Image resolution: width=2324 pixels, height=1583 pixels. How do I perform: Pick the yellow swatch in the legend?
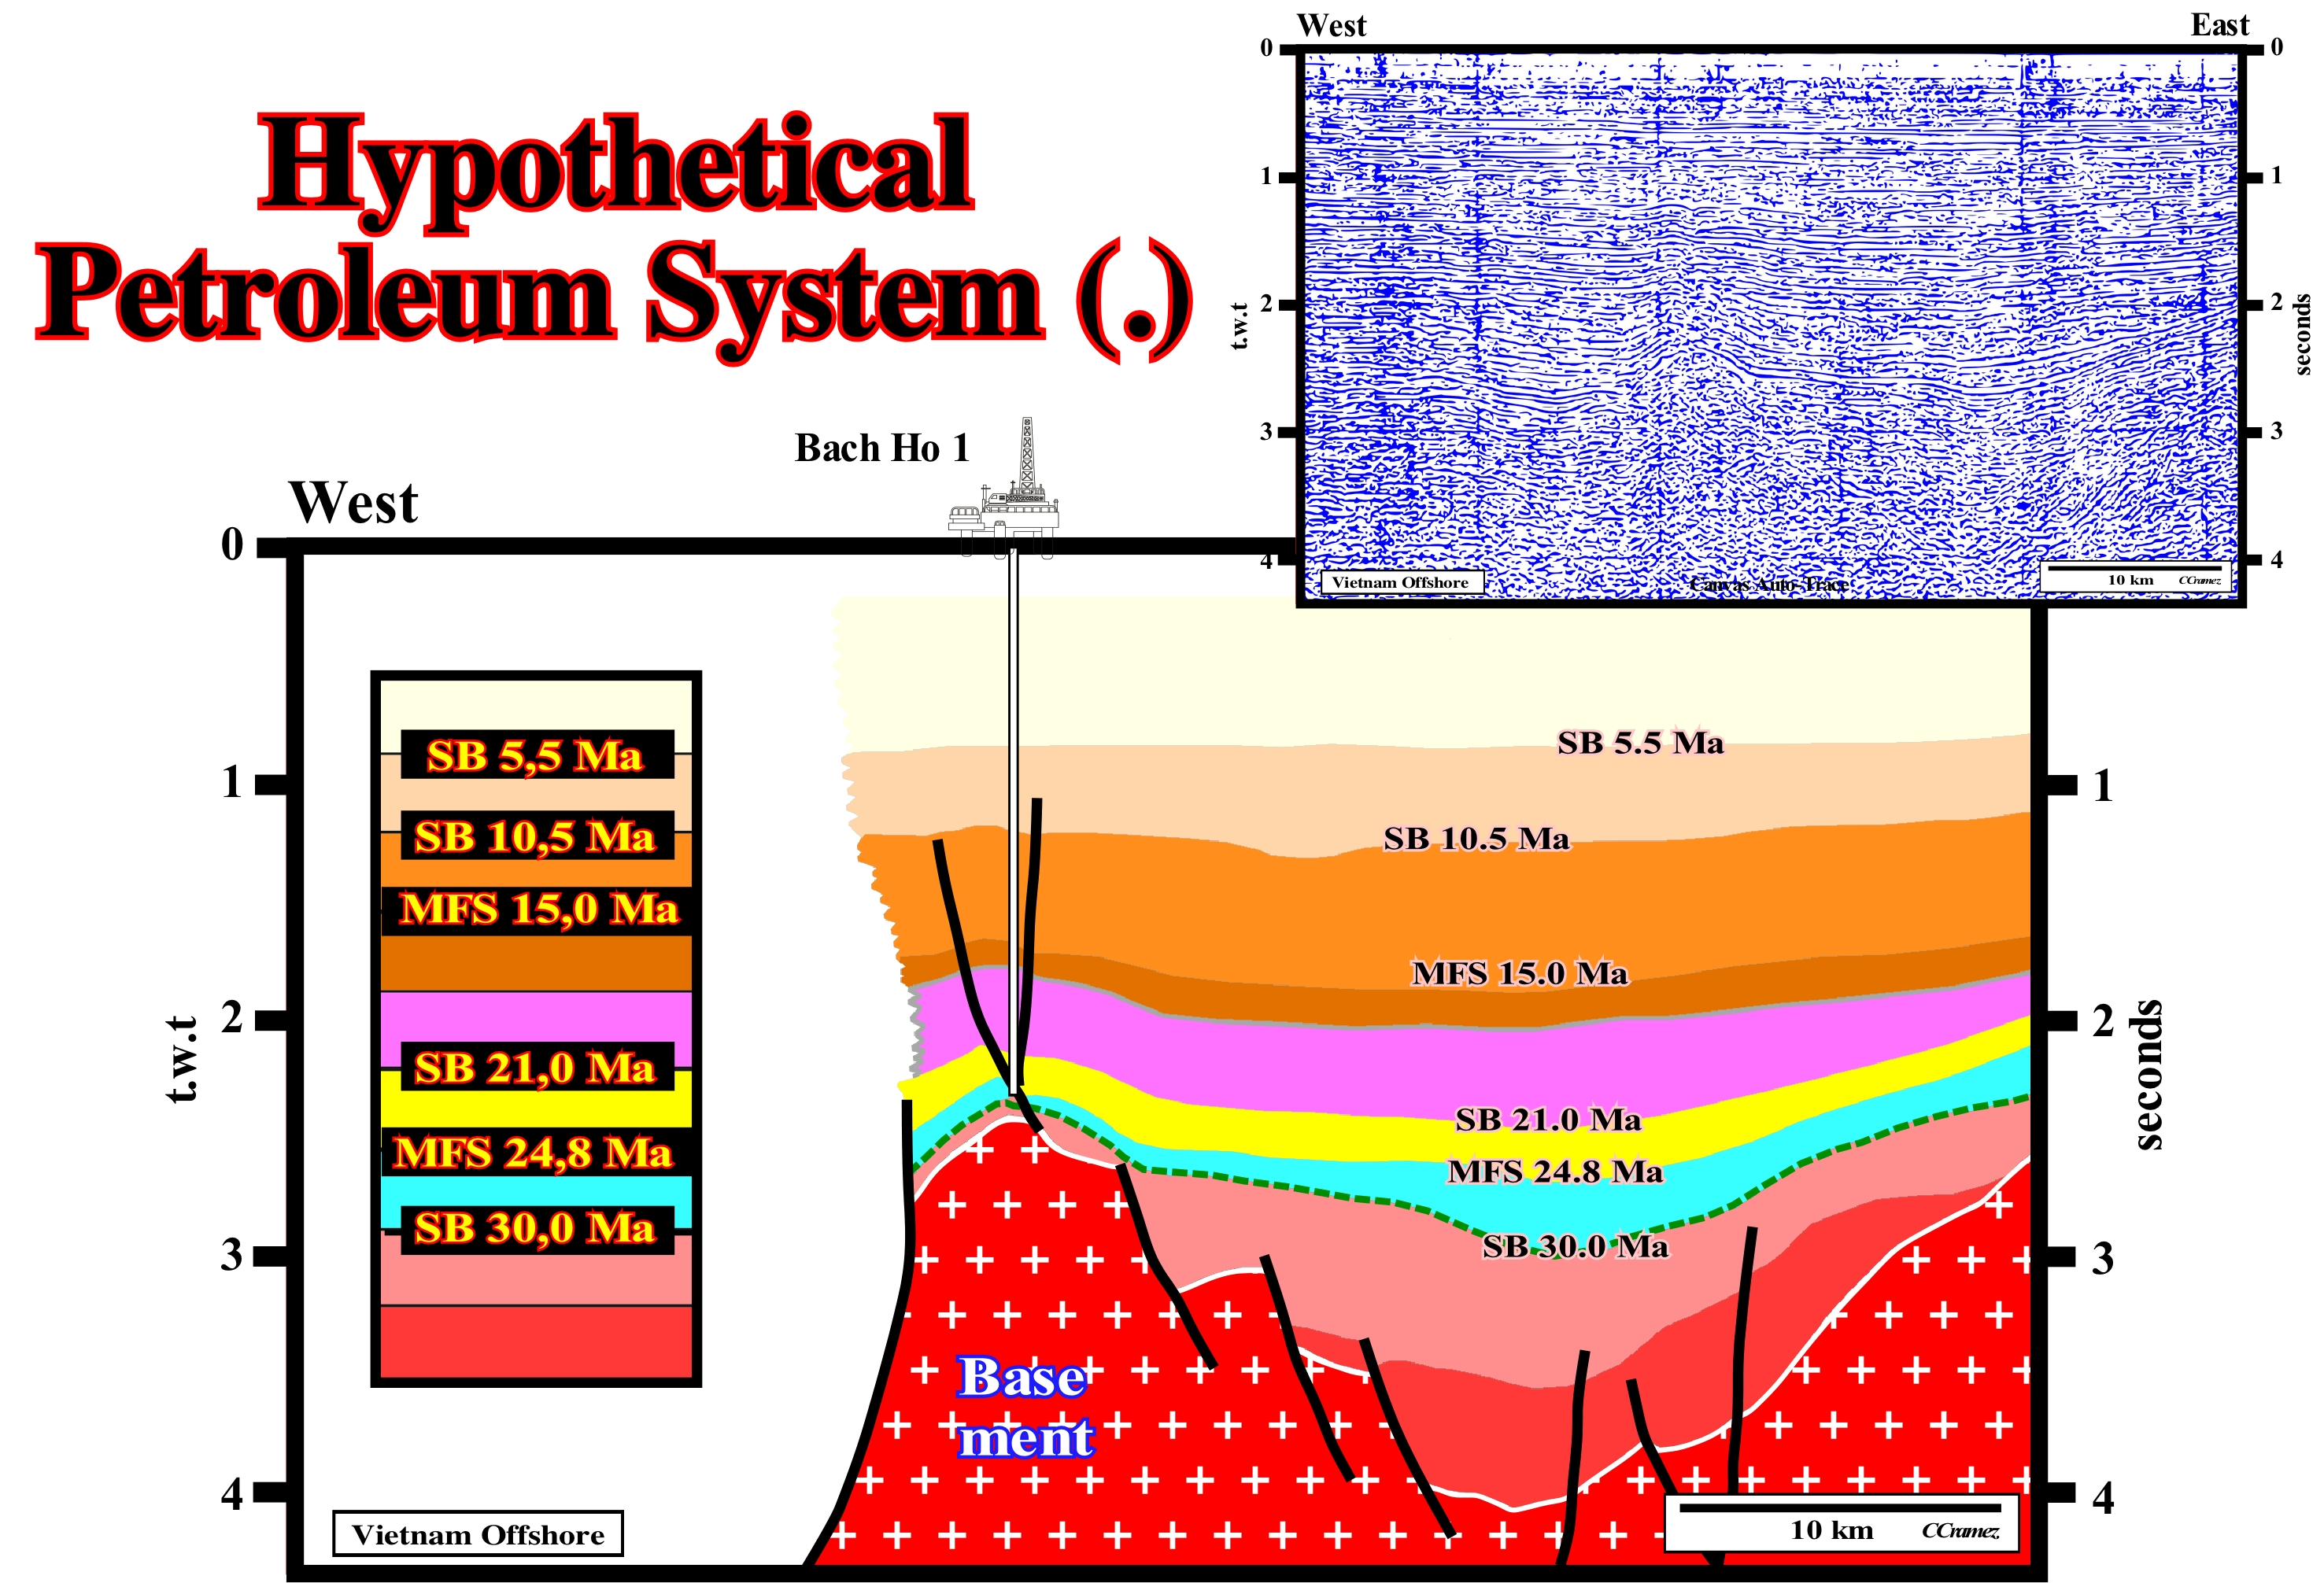[536, 1110]
